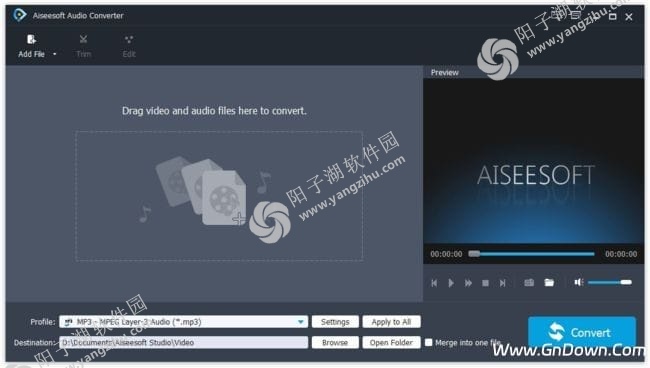This screenshot has width=650, height=368.
Task: Open the Profile format dropdown
Action: click(x=184, y=322)
